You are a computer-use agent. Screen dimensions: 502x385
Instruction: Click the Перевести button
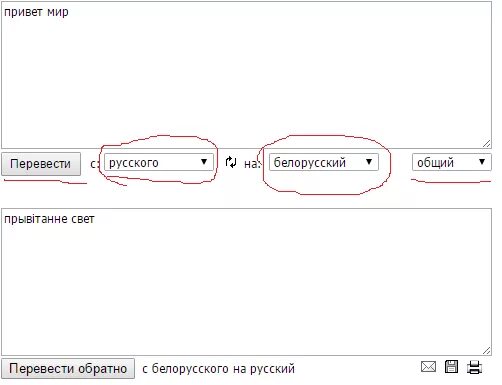click(41, 164)
